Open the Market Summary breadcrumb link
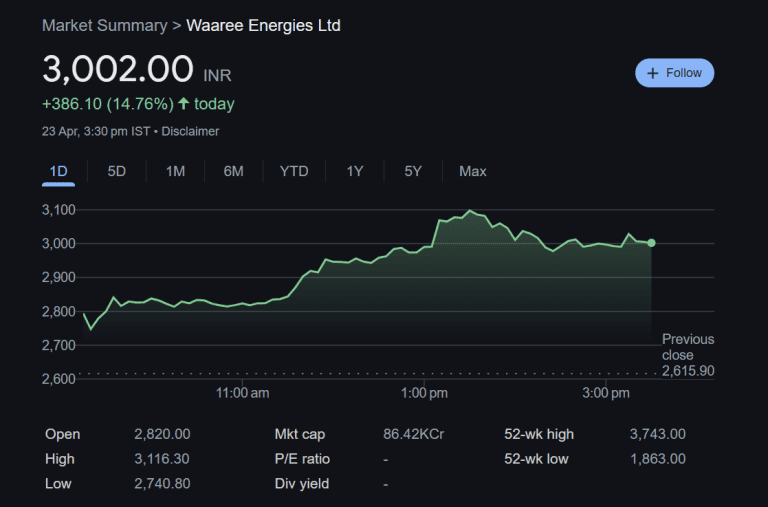768x507 pixels. [x=105, y=25]
